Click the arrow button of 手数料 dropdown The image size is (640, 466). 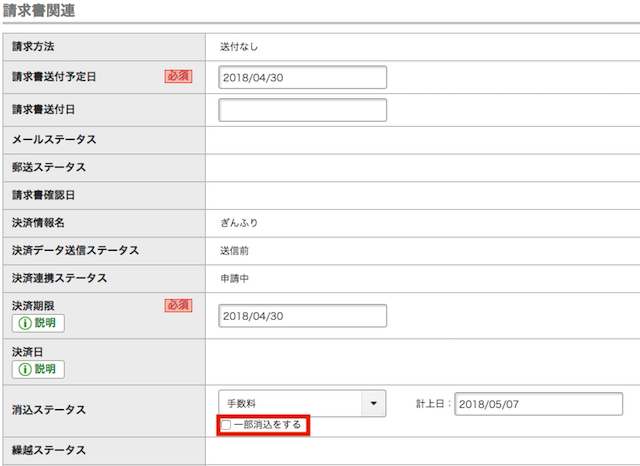point(373,403)
